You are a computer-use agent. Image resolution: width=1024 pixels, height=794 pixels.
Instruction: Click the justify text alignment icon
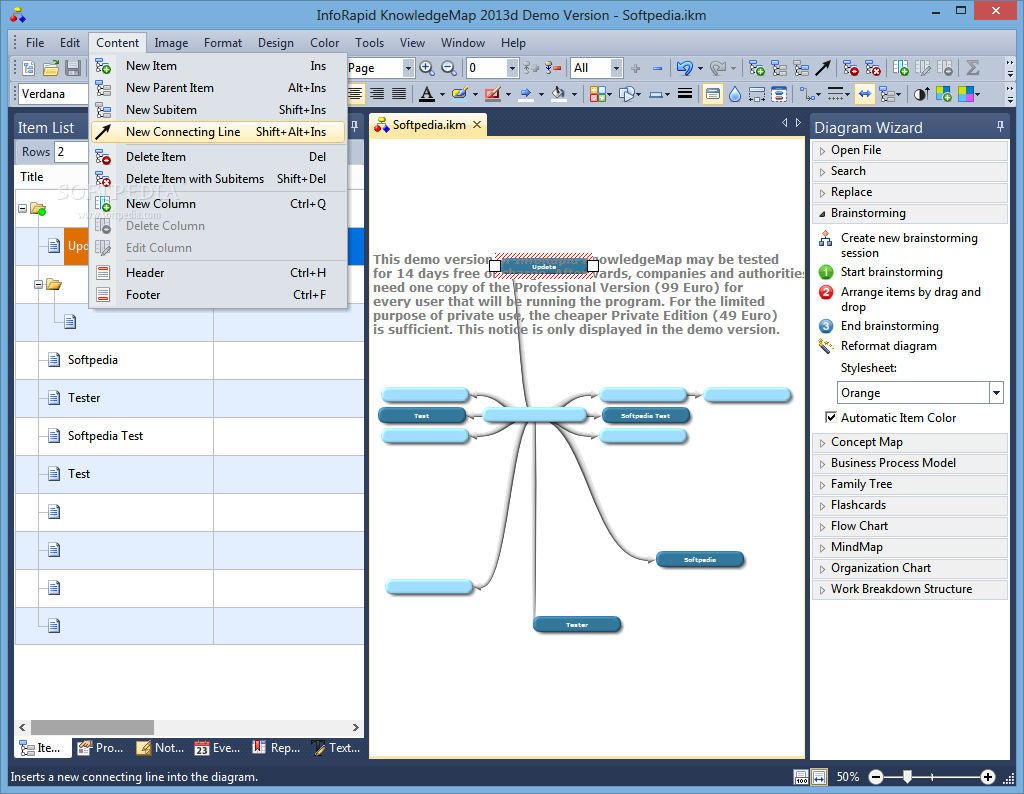(399, 94)
